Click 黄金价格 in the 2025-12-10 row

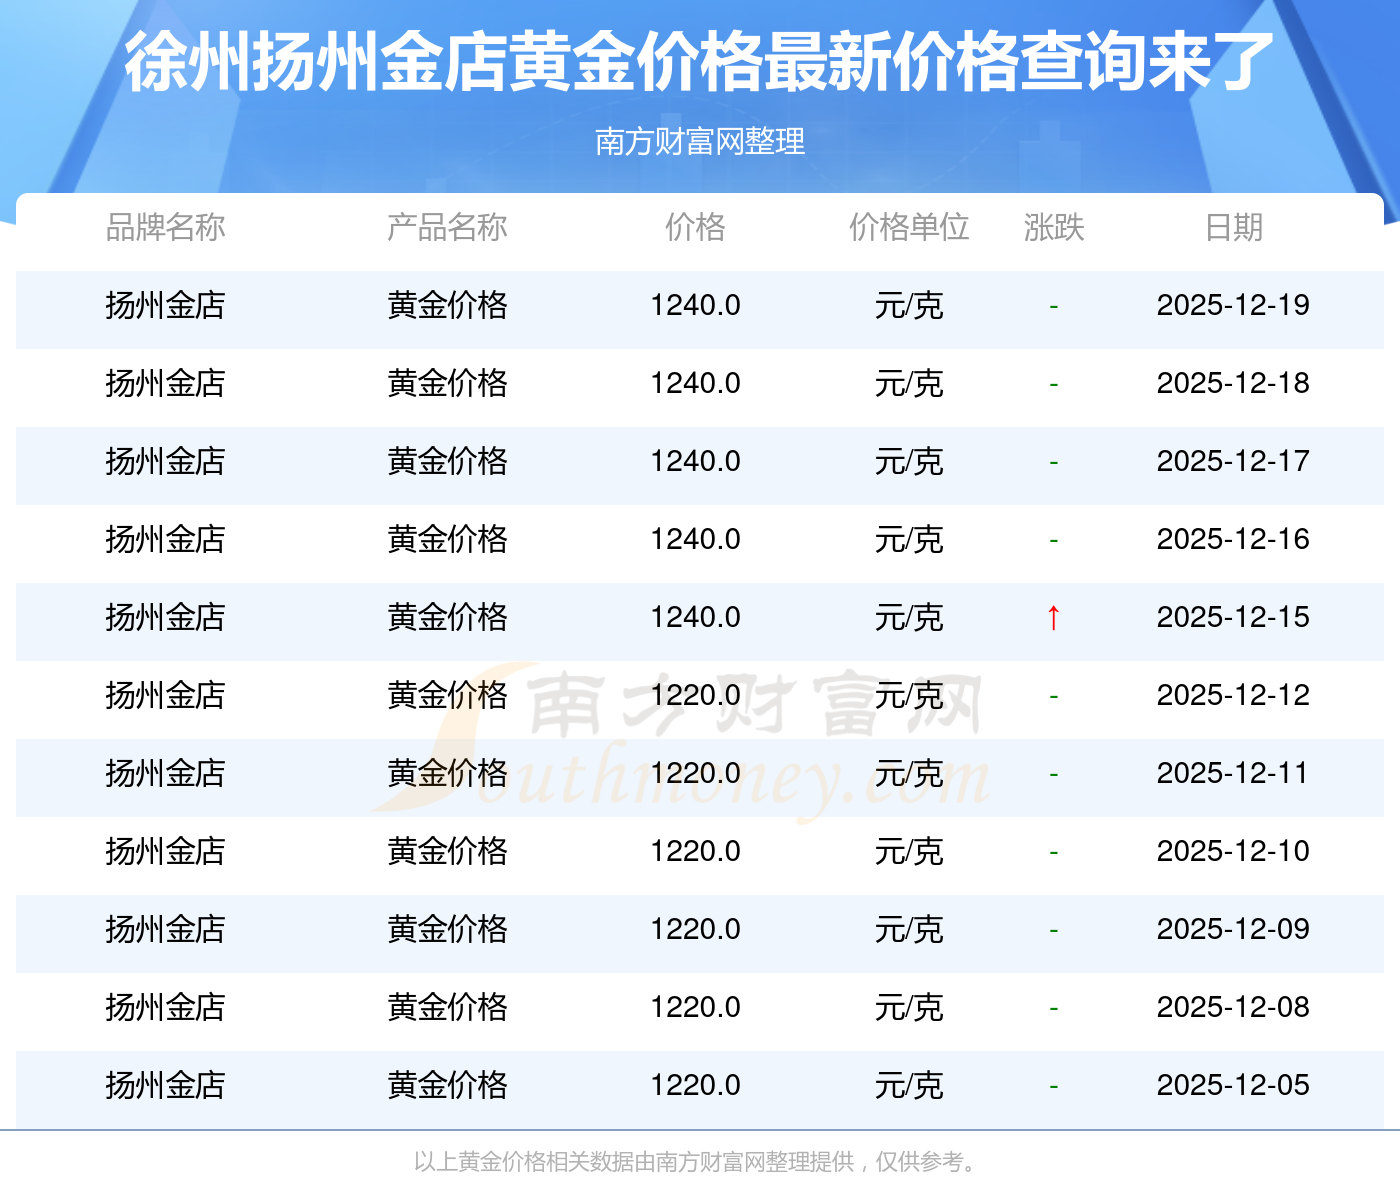447,851
